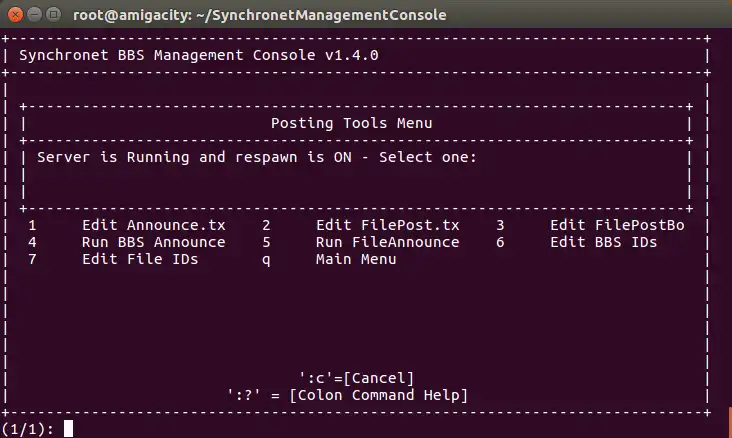
Task: Click the Synchronet BBS Management Console header
Action: click(x=199, y=54)
